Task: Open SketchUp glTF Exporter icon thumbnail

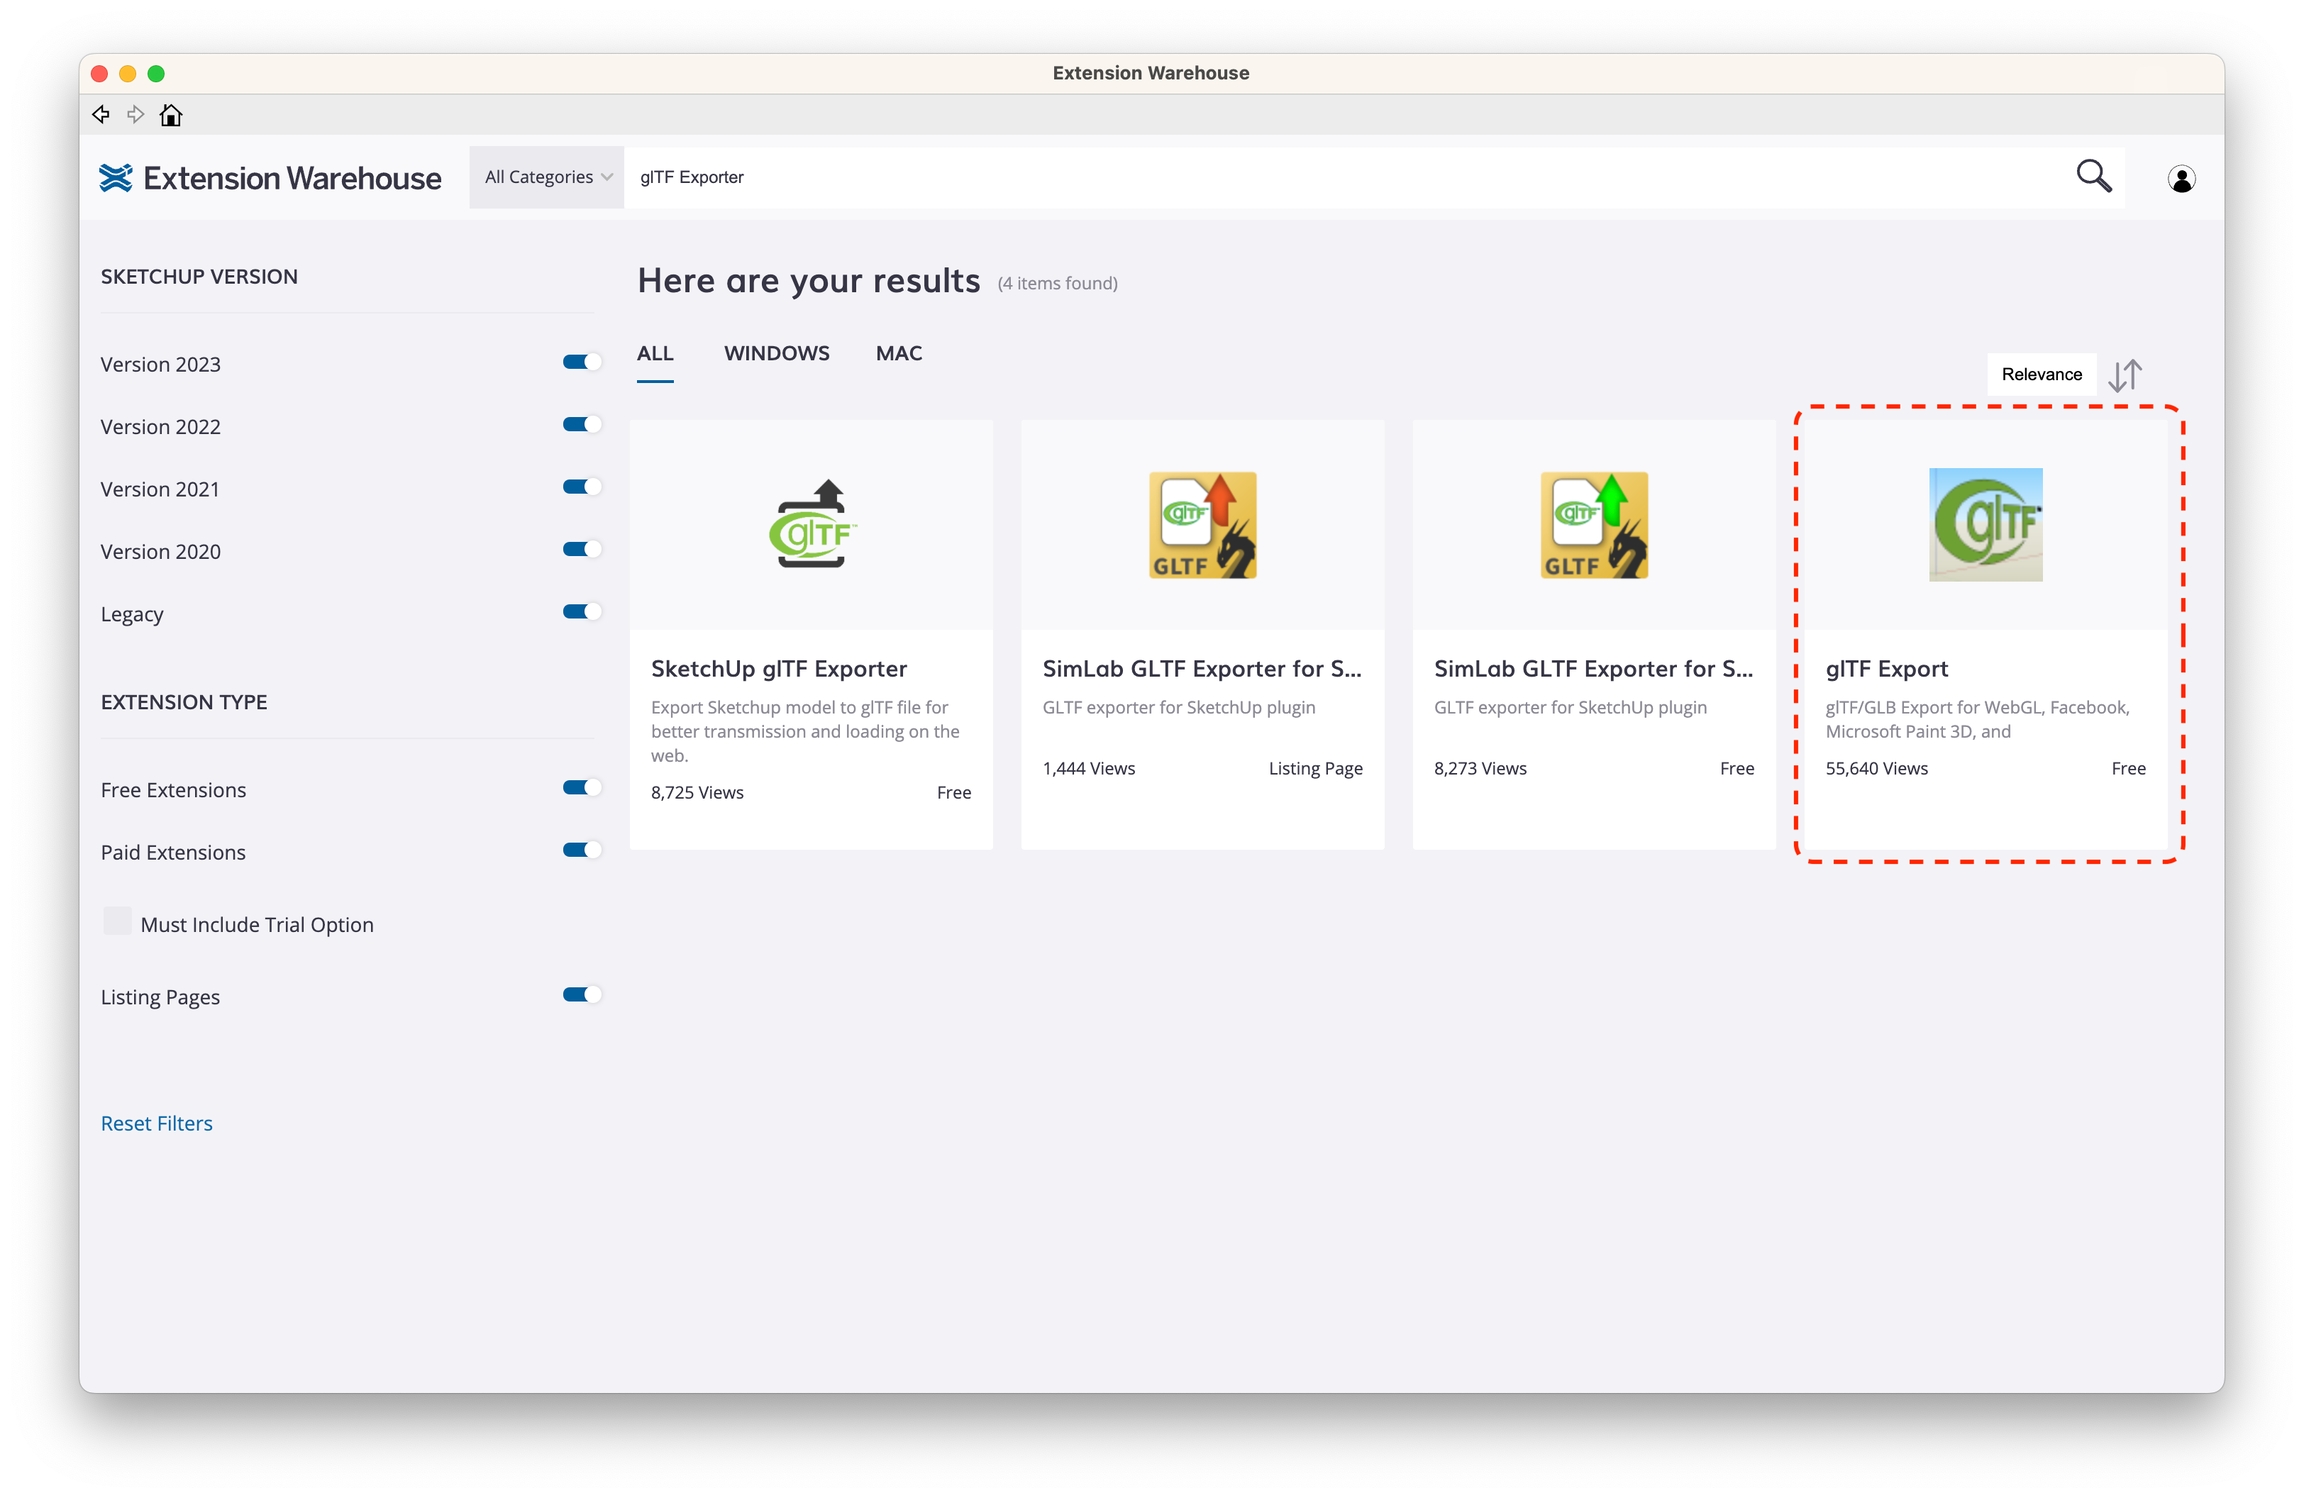Action: coord(811,525)
